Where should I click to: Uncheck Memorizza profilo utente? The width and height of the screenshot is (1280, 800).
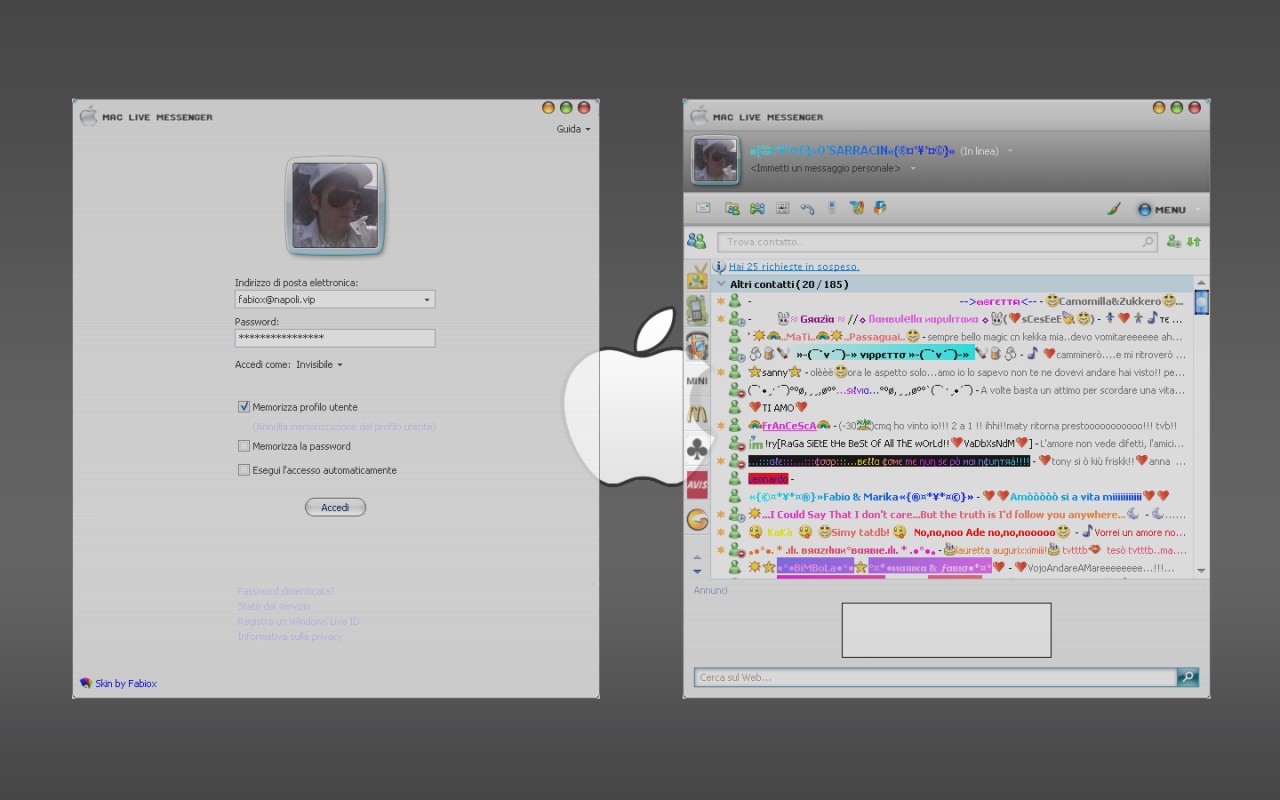(244, 407)
